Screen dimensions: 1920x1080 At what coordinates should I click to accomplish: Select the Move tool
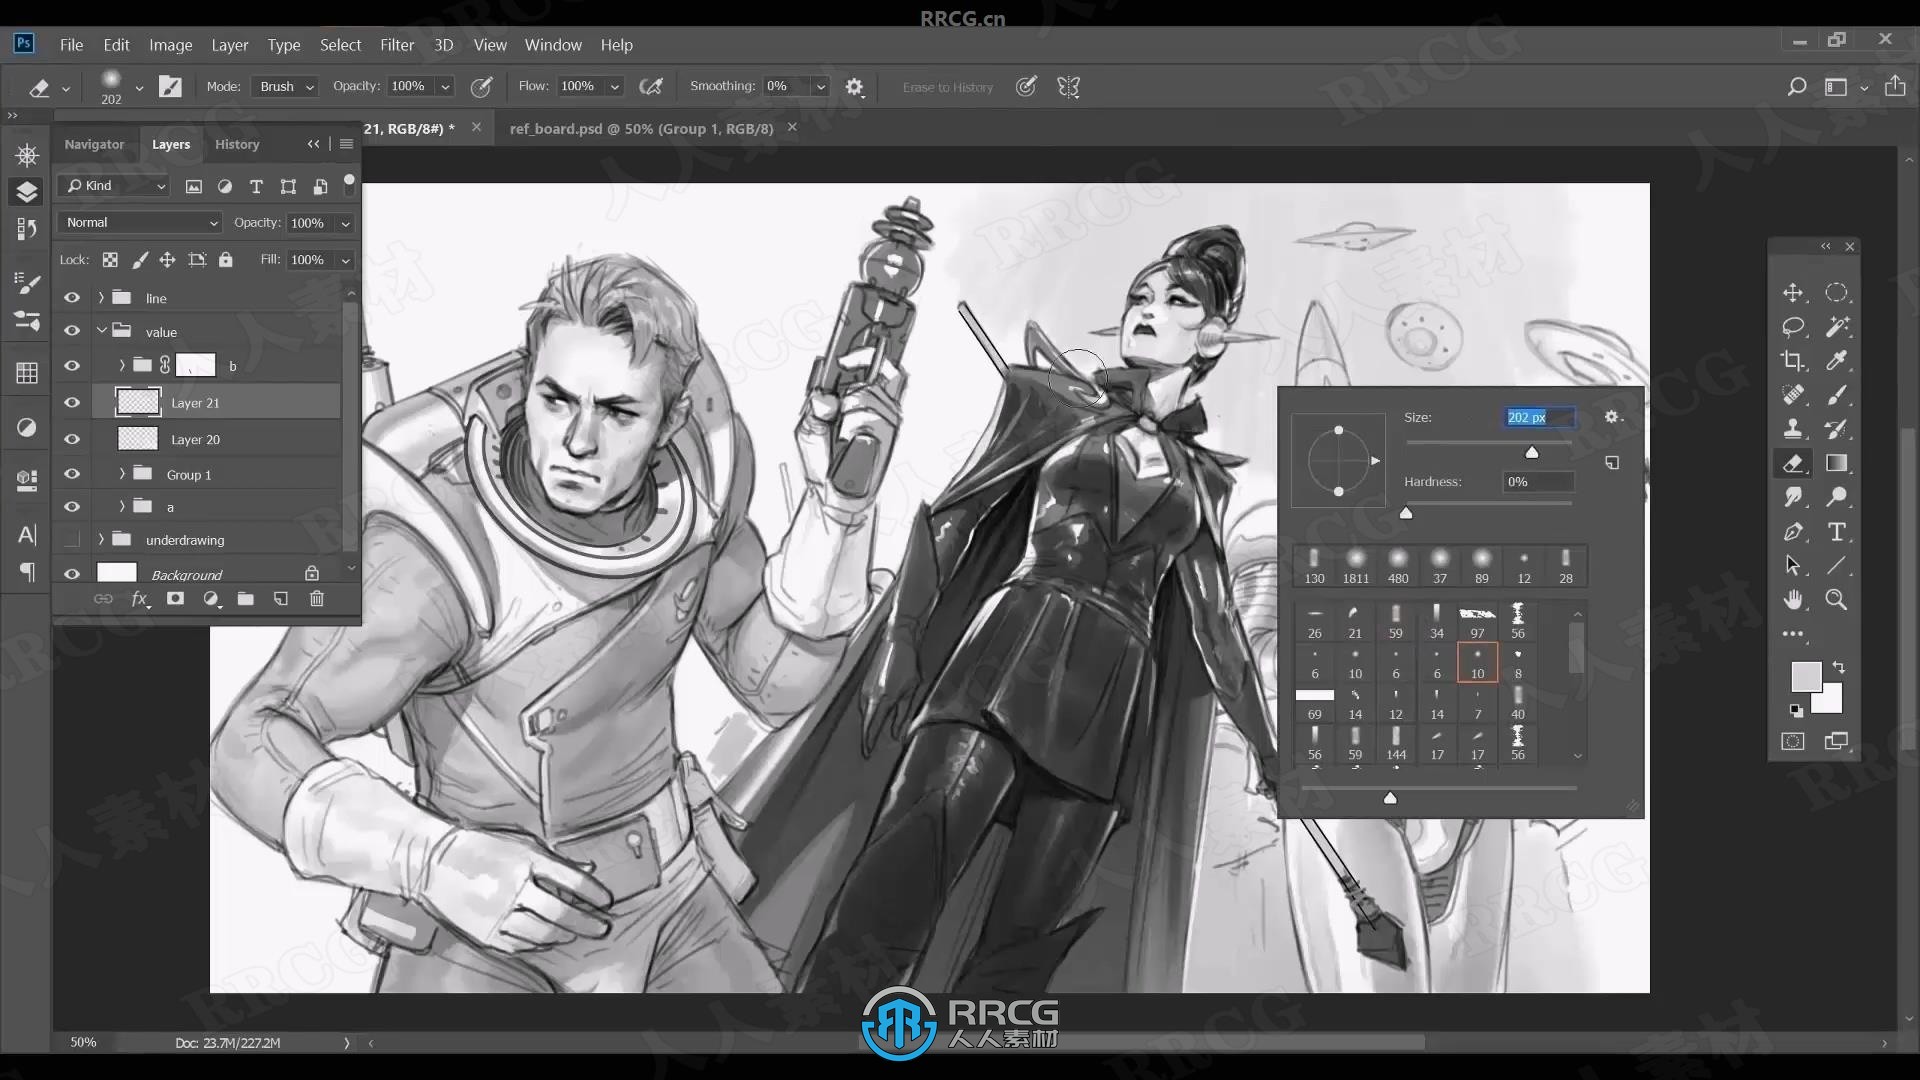pos(1793,293)
